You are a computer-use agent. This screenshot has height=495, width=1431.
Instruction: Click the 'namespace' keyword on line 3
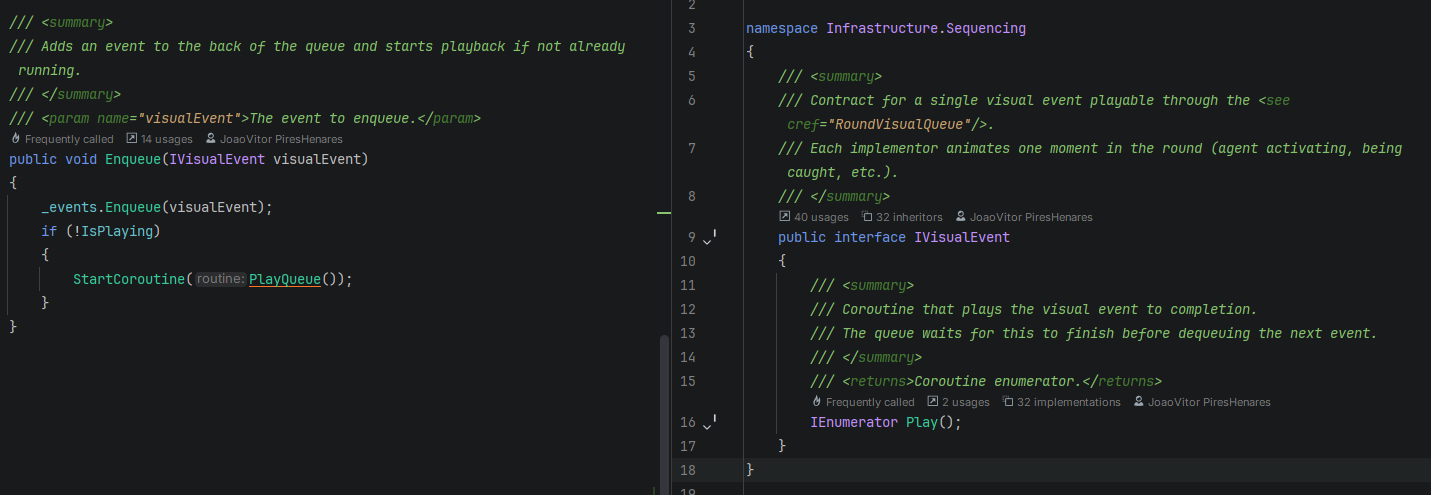pyautogui.click(x=782, y=28)
